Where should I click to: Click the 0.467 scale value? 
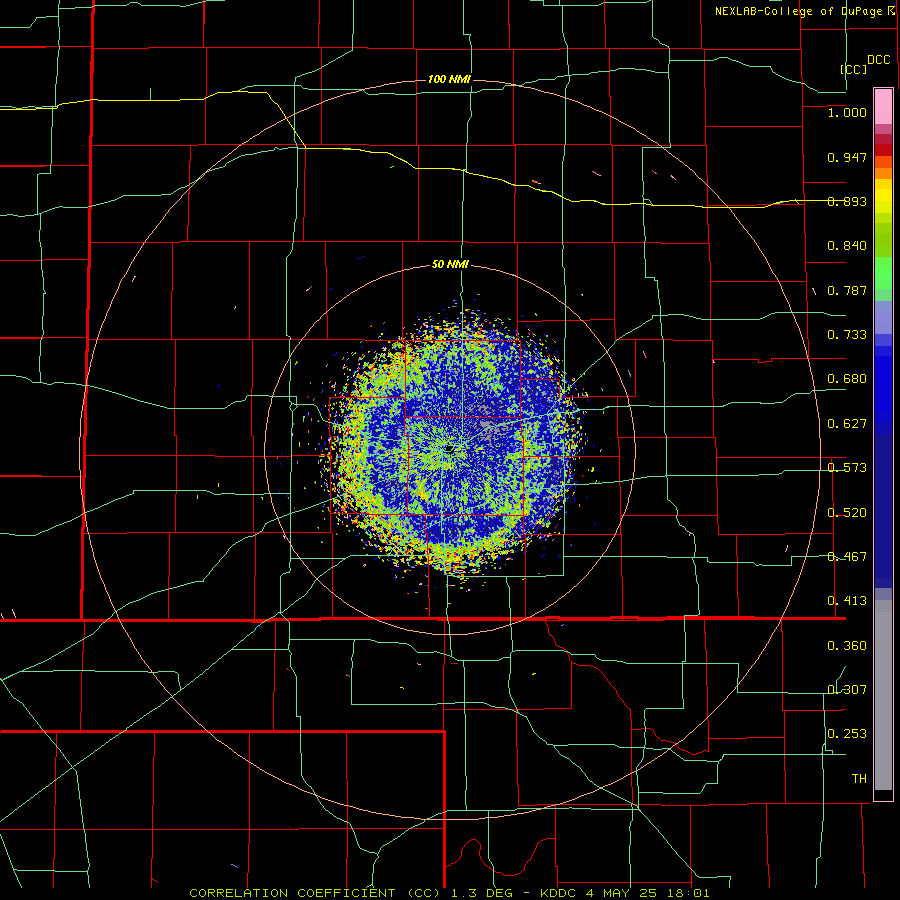click(847, 557)
